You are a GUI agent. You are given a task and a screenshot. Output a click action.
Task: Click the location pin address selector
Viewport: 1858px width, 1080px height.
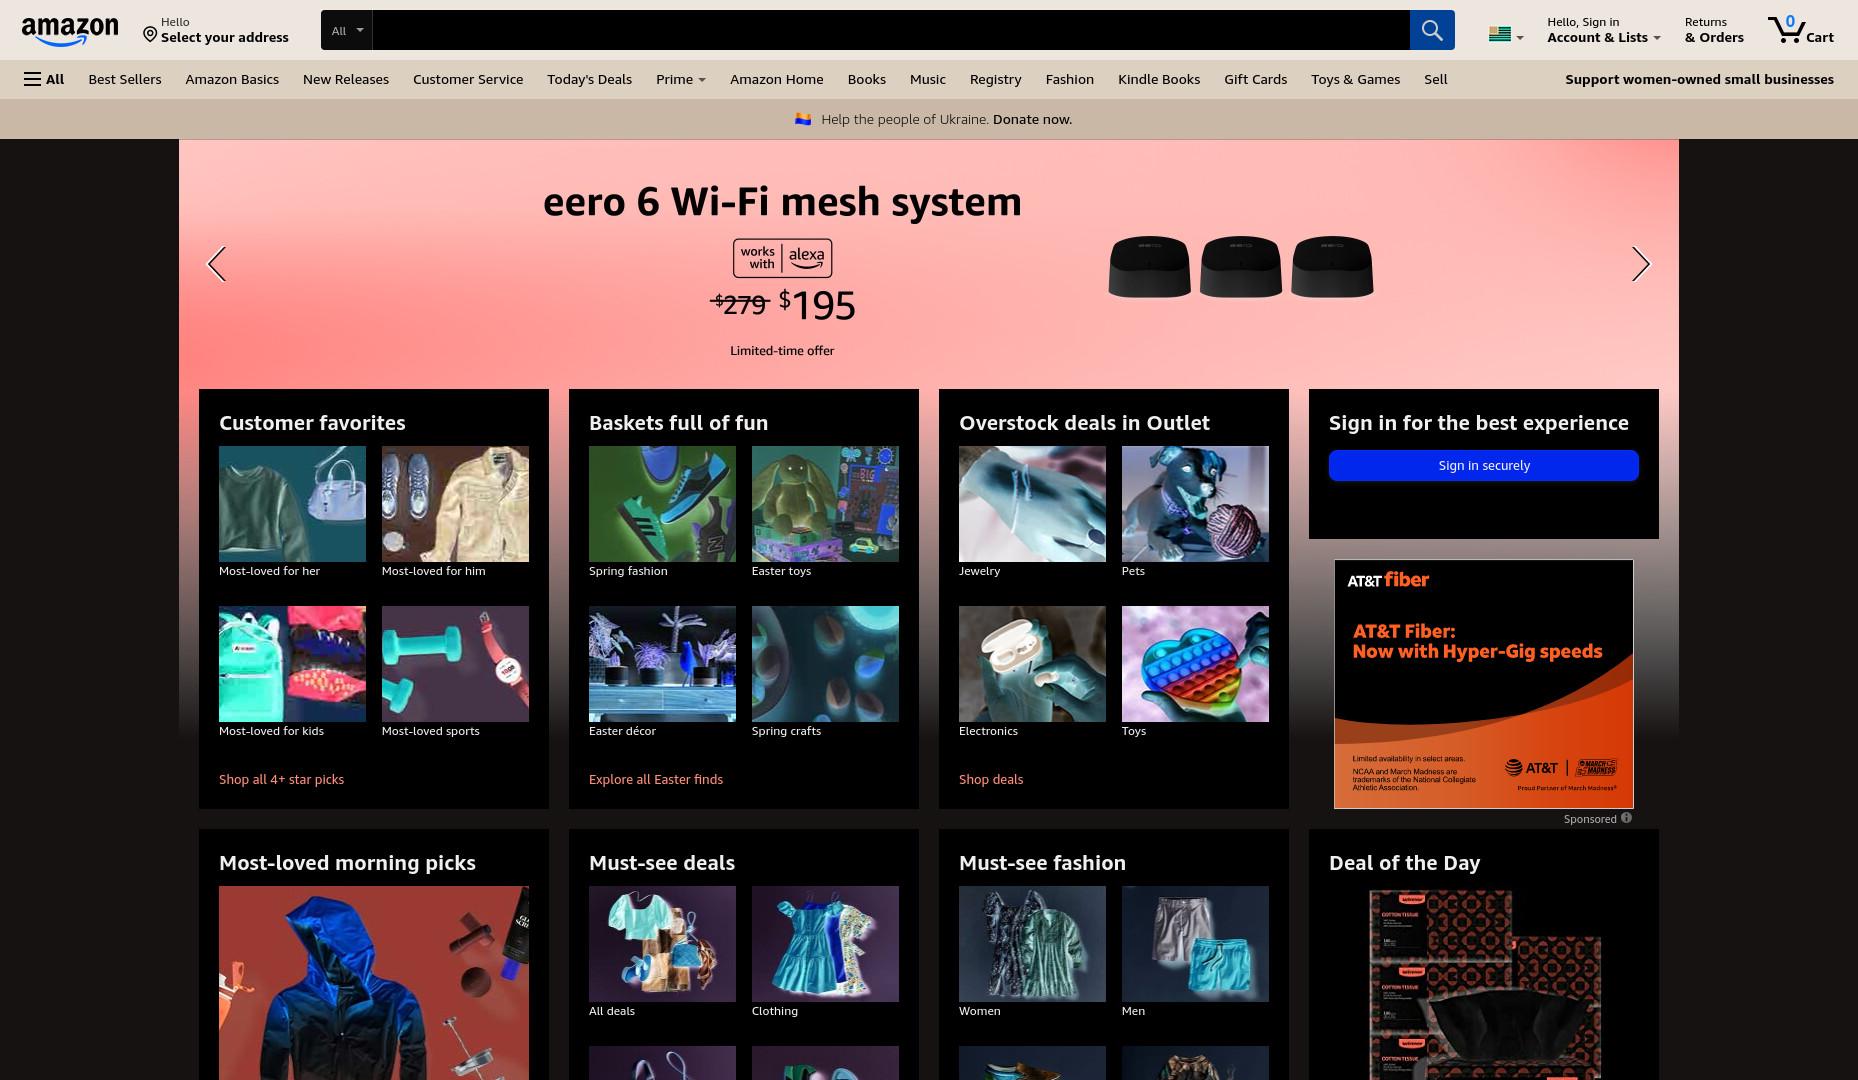tap(216, 30)
